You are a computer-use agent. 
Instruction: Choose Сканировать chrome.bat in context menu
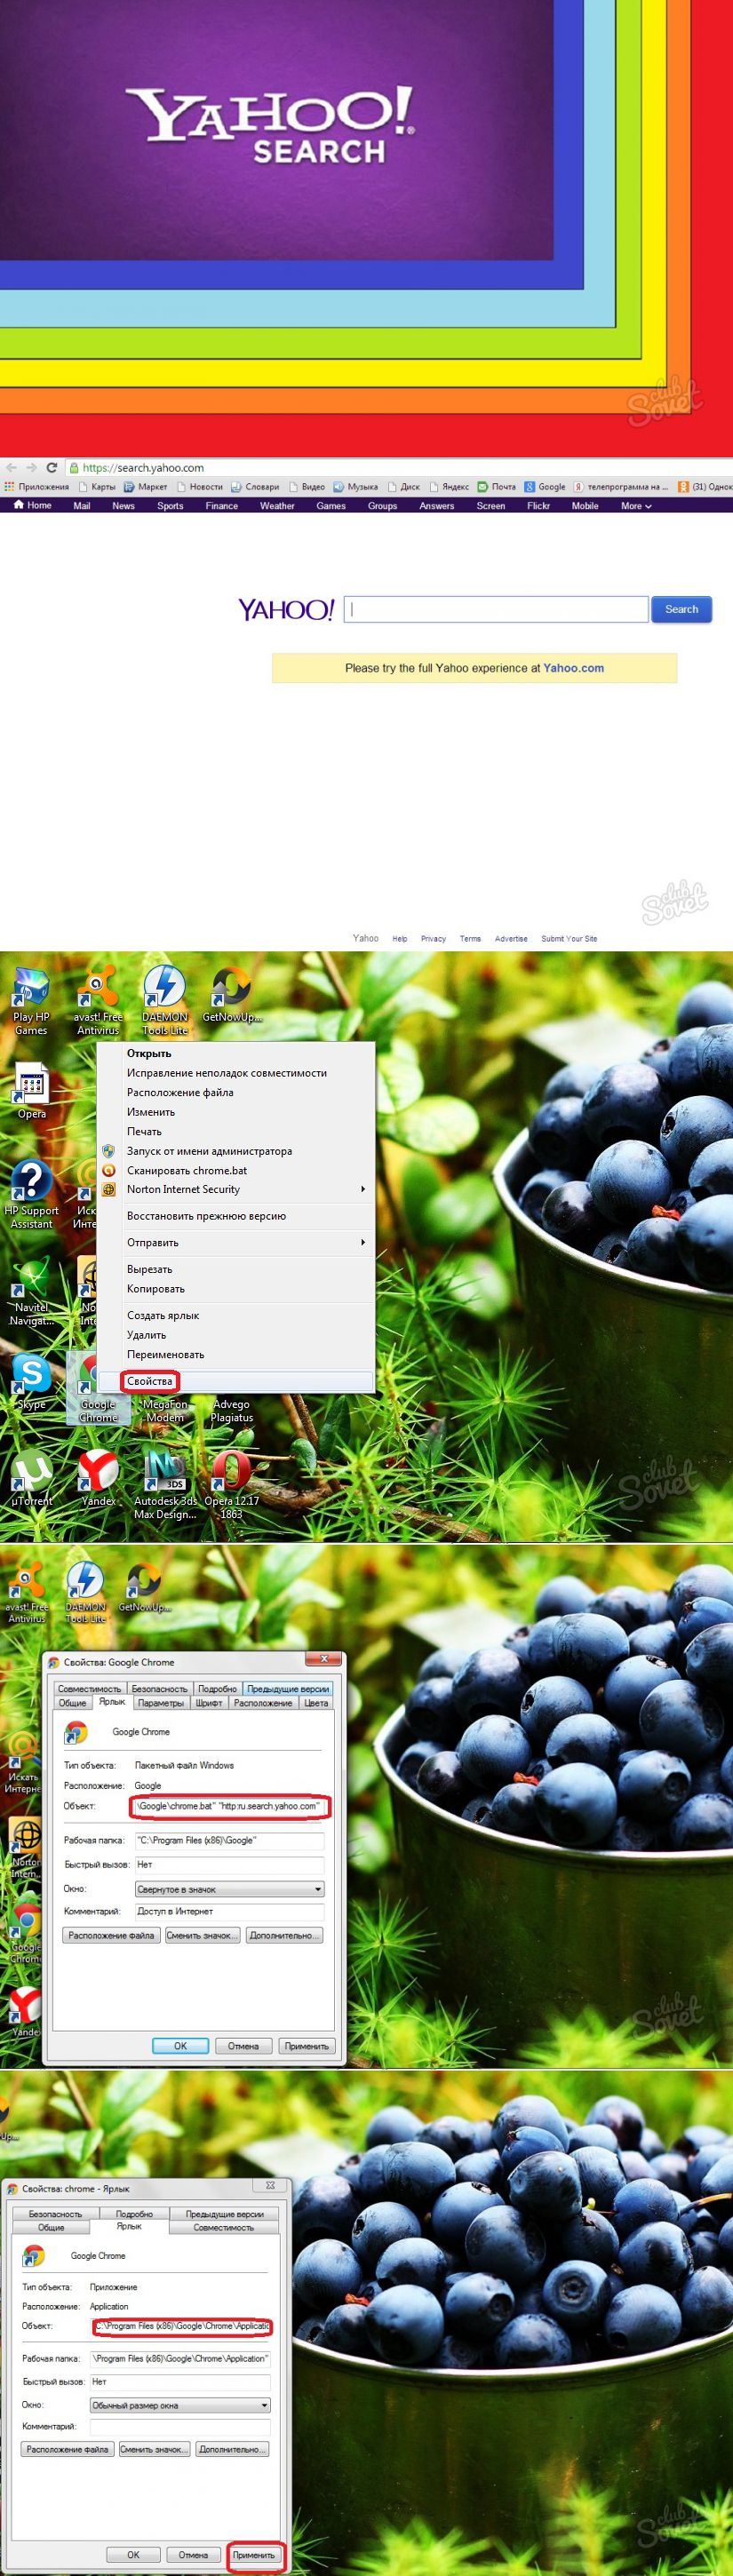236,1170
